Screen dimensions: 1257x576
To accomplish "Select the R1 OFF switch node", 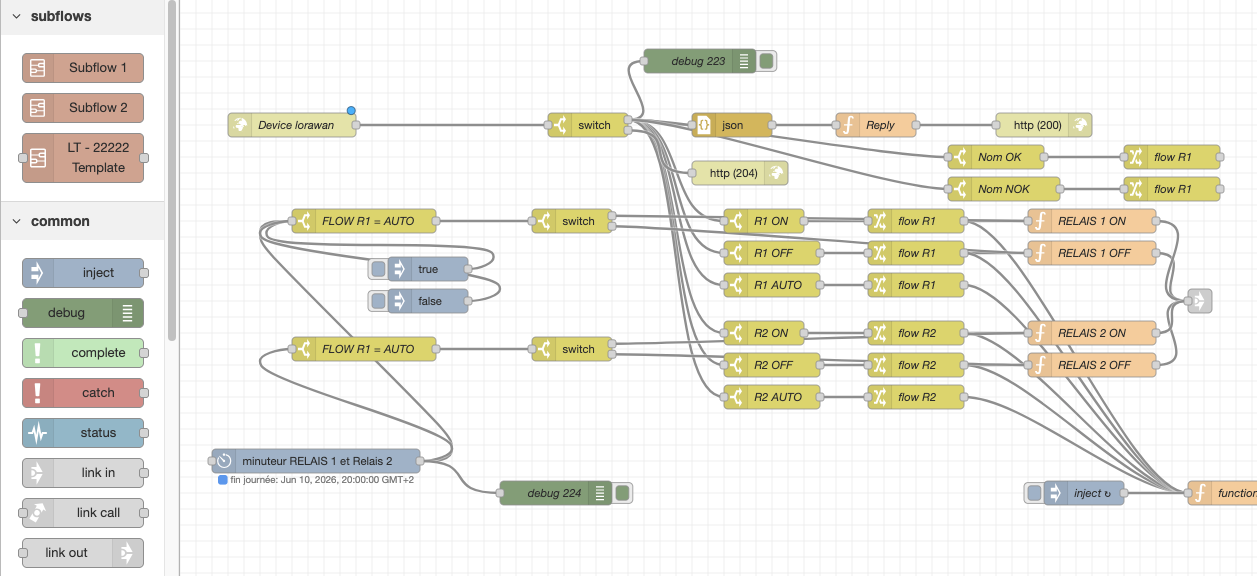I will pos(772,253).
